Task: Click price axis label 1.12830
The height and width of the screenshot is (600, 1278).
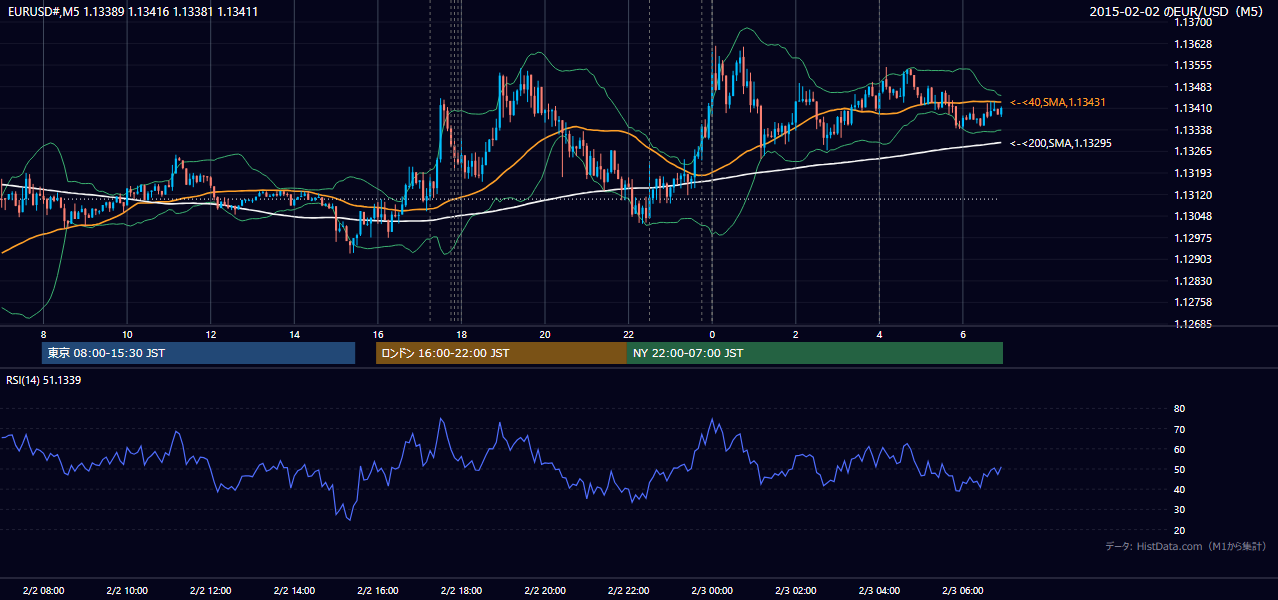Action: [1193, 281]
